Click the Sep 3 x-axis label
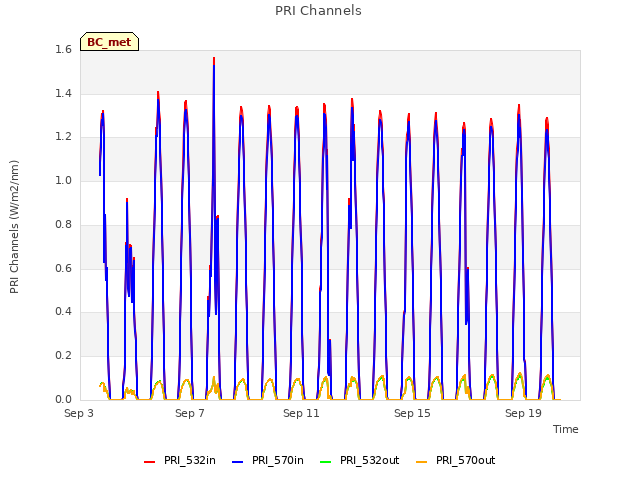 click(x=79, y=413)
